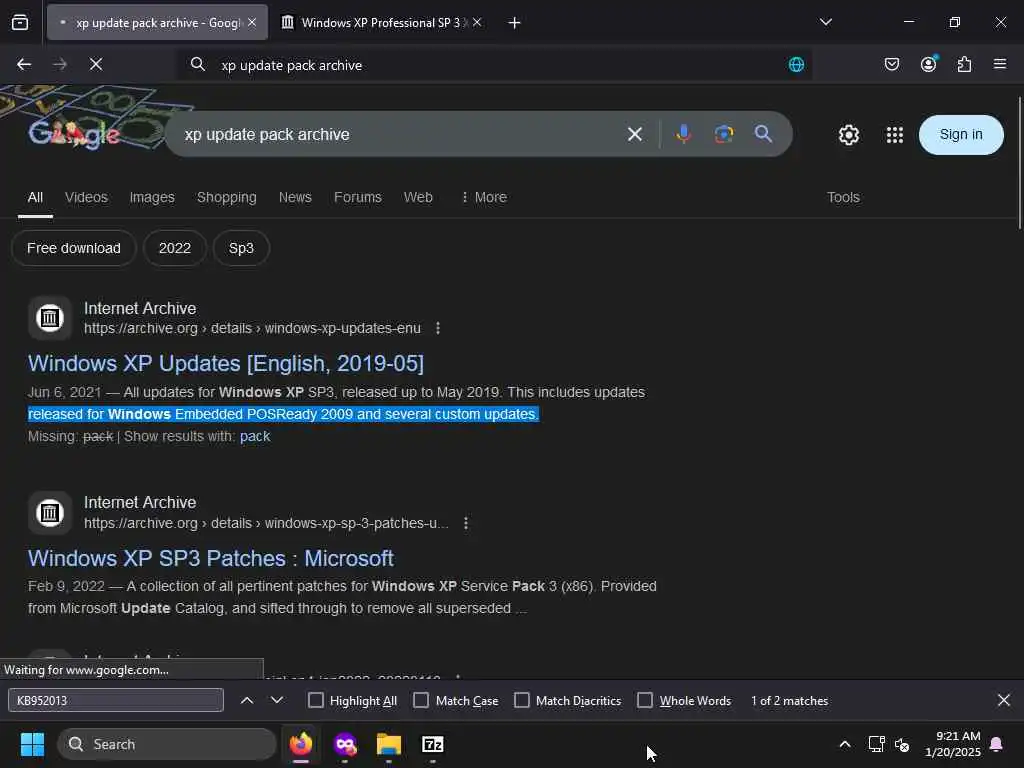Open the purple masked taskbar app icon
Viewport: 1024px width, 768px height.
tap(345, 744)
